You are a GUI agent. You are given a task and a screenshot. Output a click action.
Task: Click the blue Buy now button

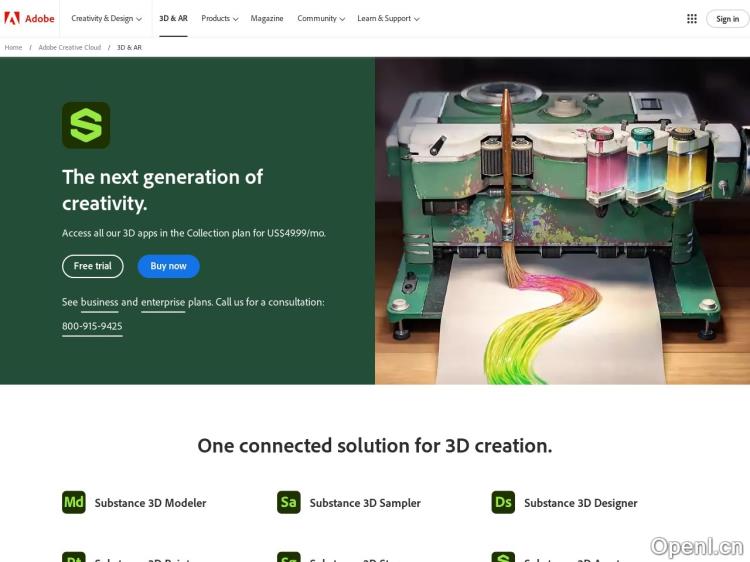[169, 266]
